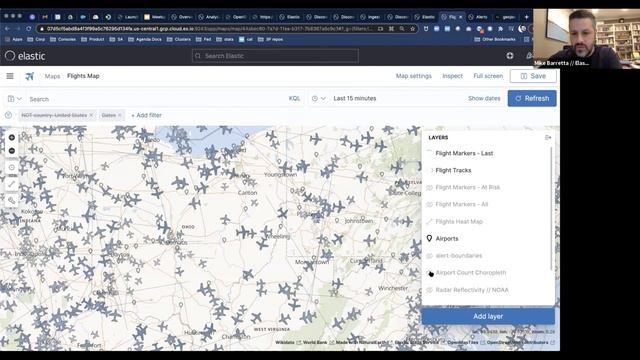Open a new browser tab
The height and width of the screenshot is (360, 640).
click(x=526, y=17)
